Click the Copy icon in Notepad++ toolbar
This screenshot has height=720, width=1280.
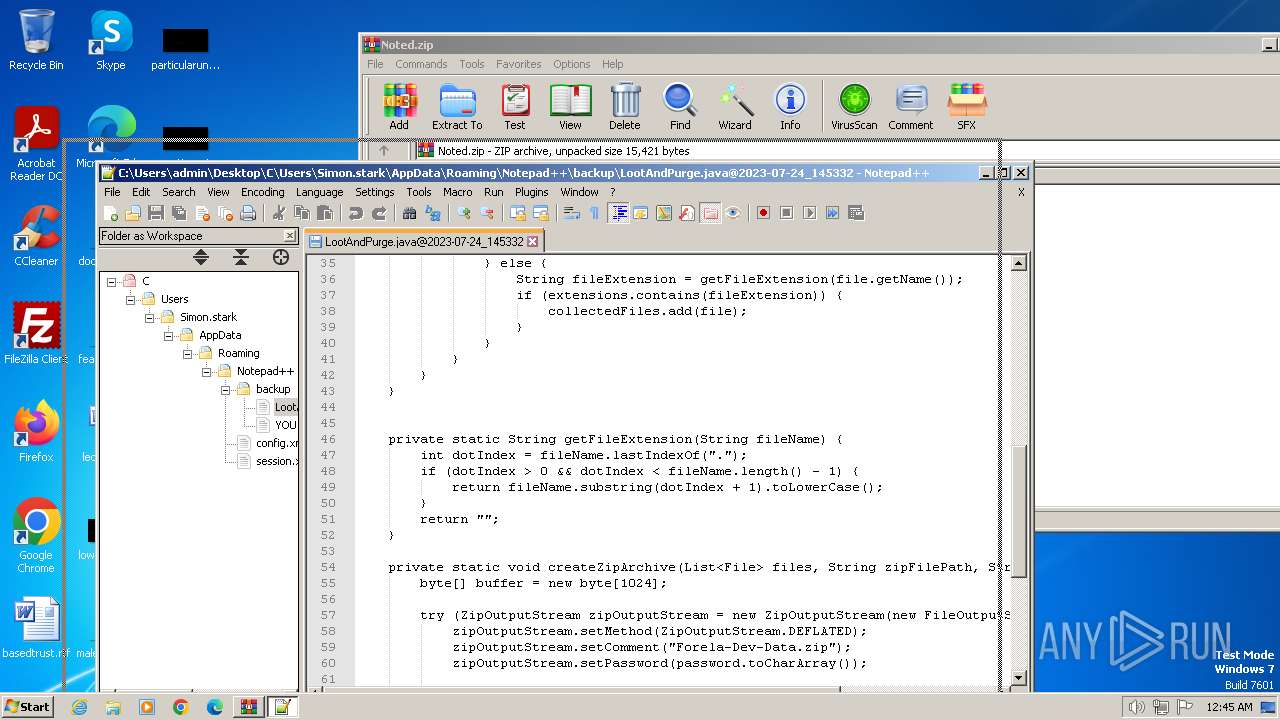(302, 213)
